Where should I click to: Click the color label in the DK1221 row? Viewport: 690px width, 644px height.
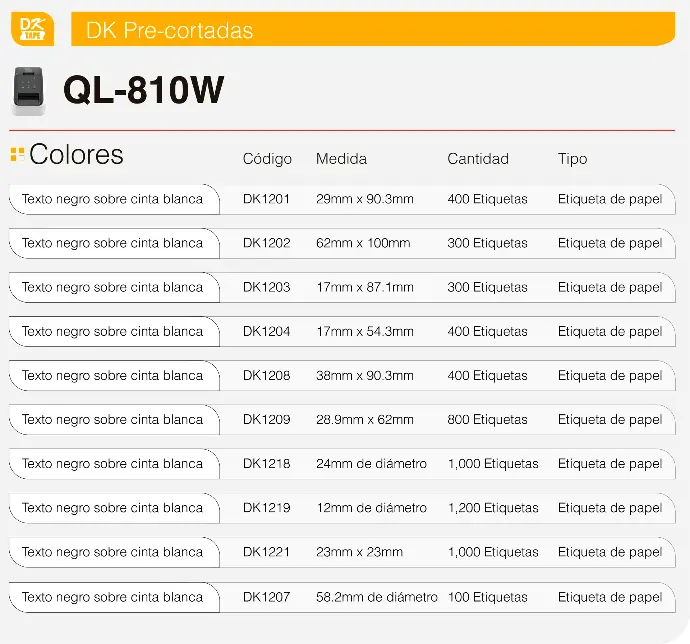tap(112, 552)
